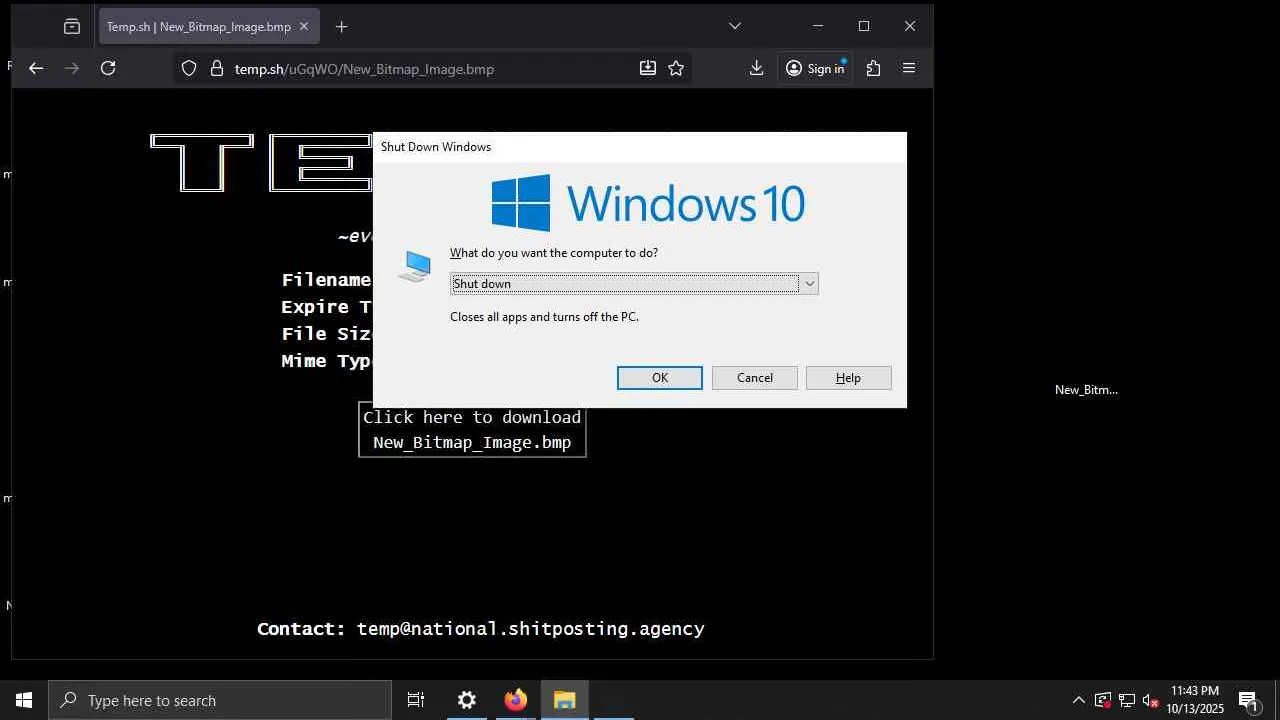Maximize the Firefox window
This screenshot has width=1280, height=720.
coord(864,26)
